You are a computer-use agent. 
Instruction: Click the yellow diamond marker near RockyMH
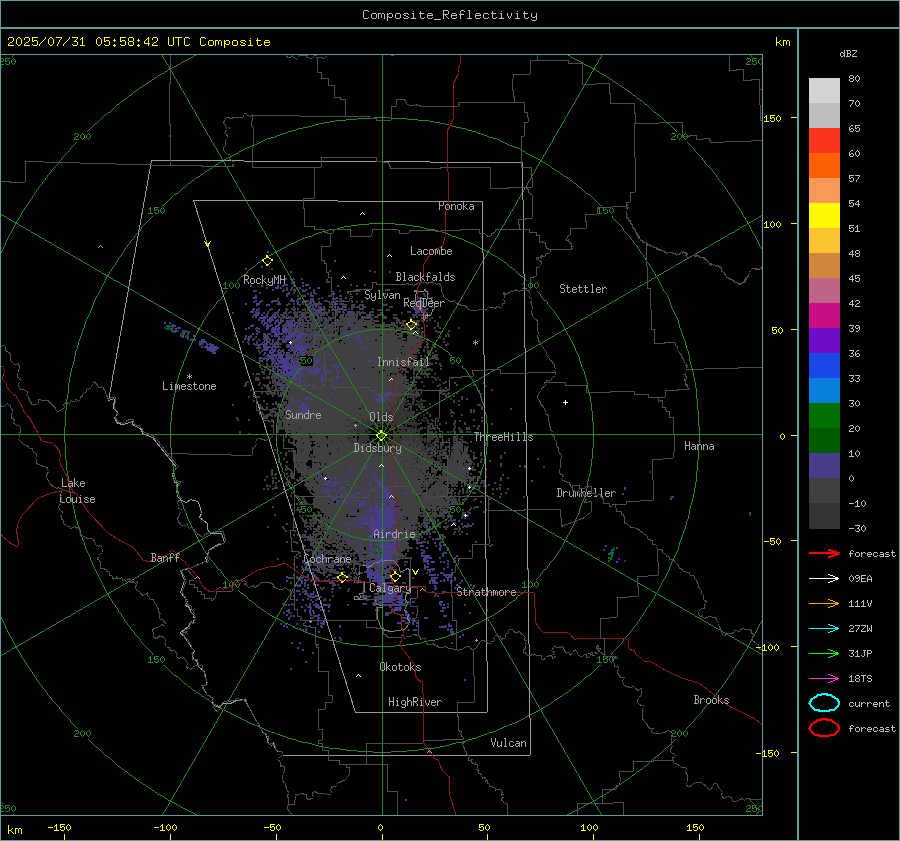[x=267, y=261]
